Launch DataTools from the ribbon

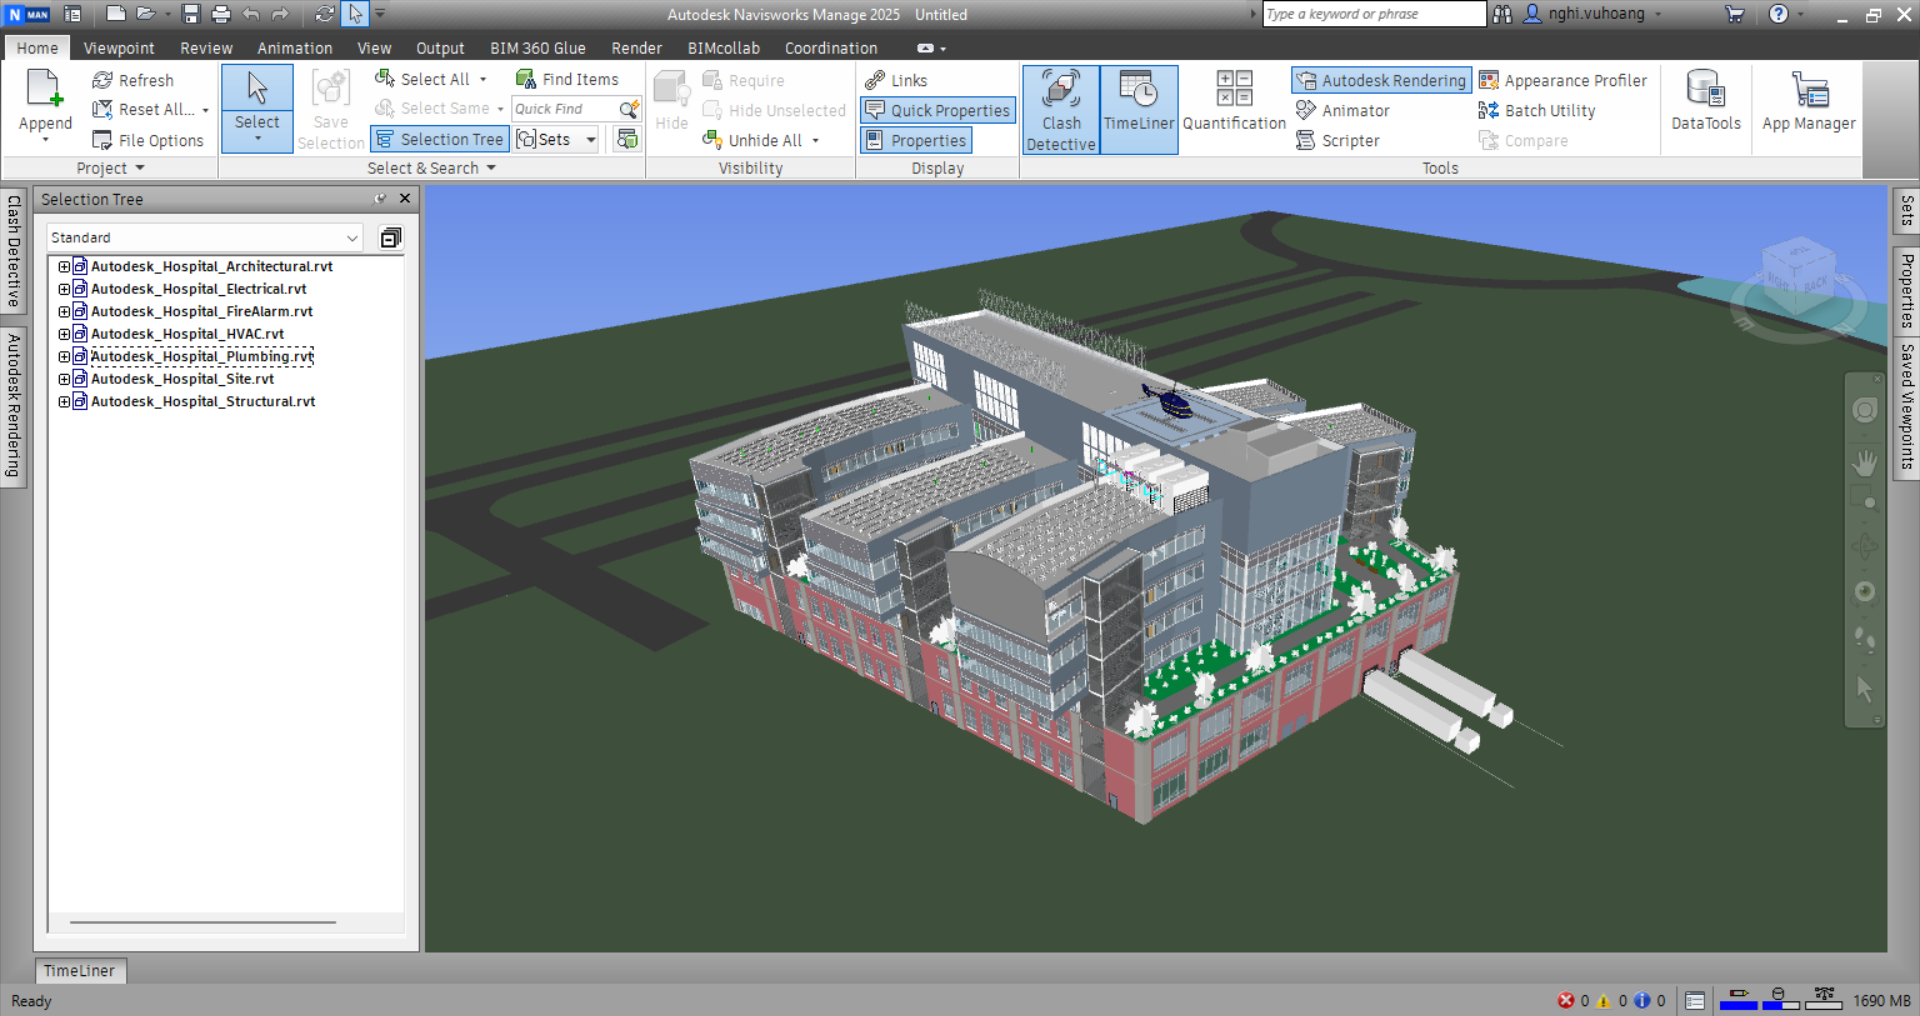tap(1706, 102)
